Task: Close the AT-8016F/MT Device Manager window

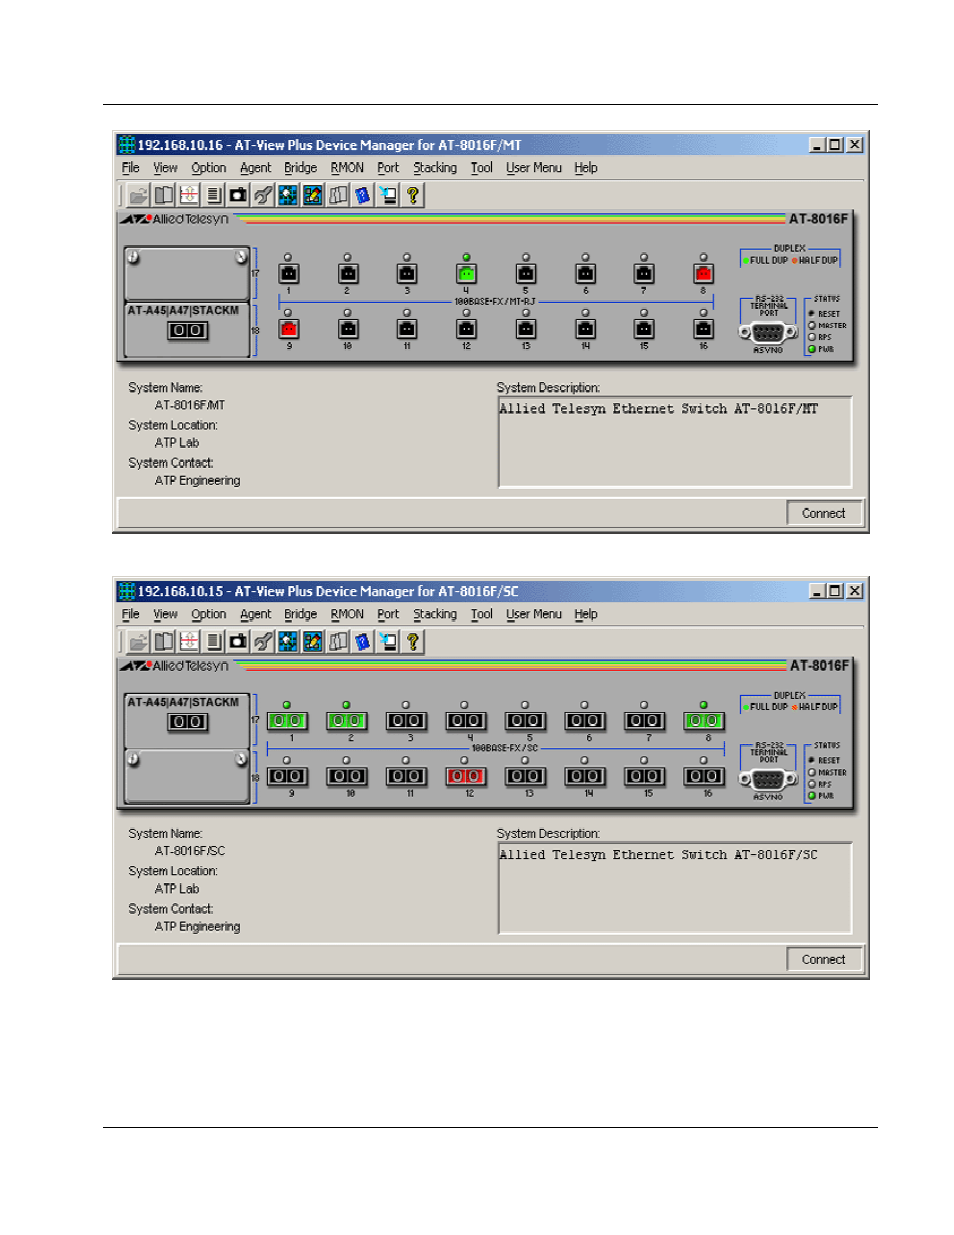Action: coord(854,145)
